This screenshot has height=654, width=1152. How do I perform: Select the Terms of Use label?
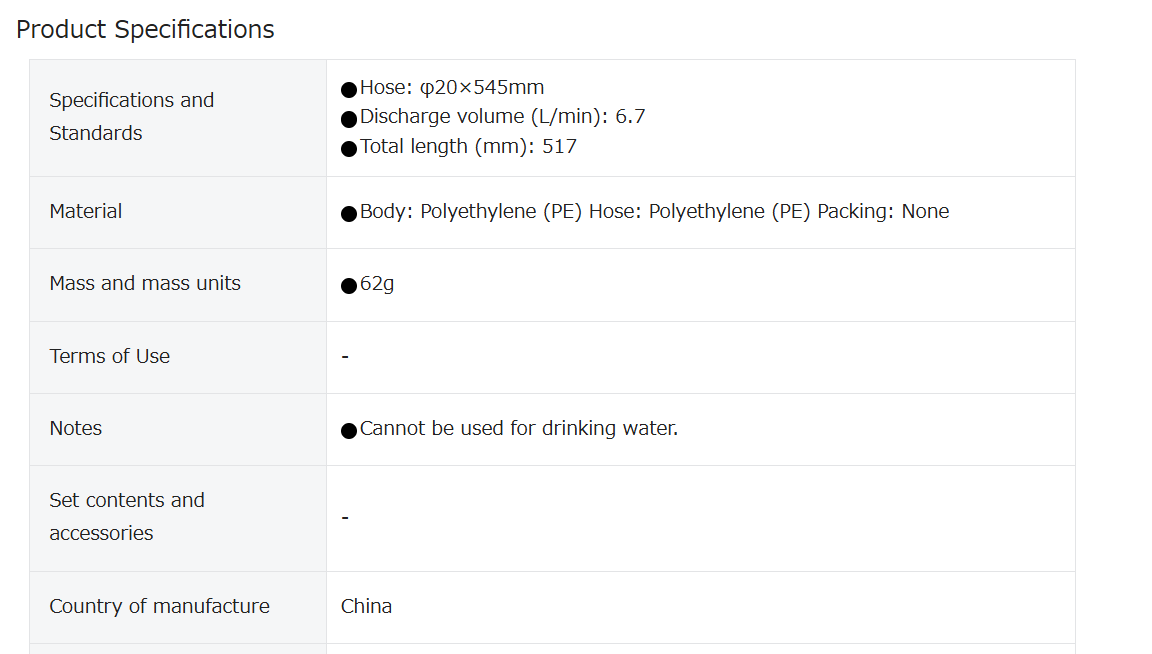109,356
